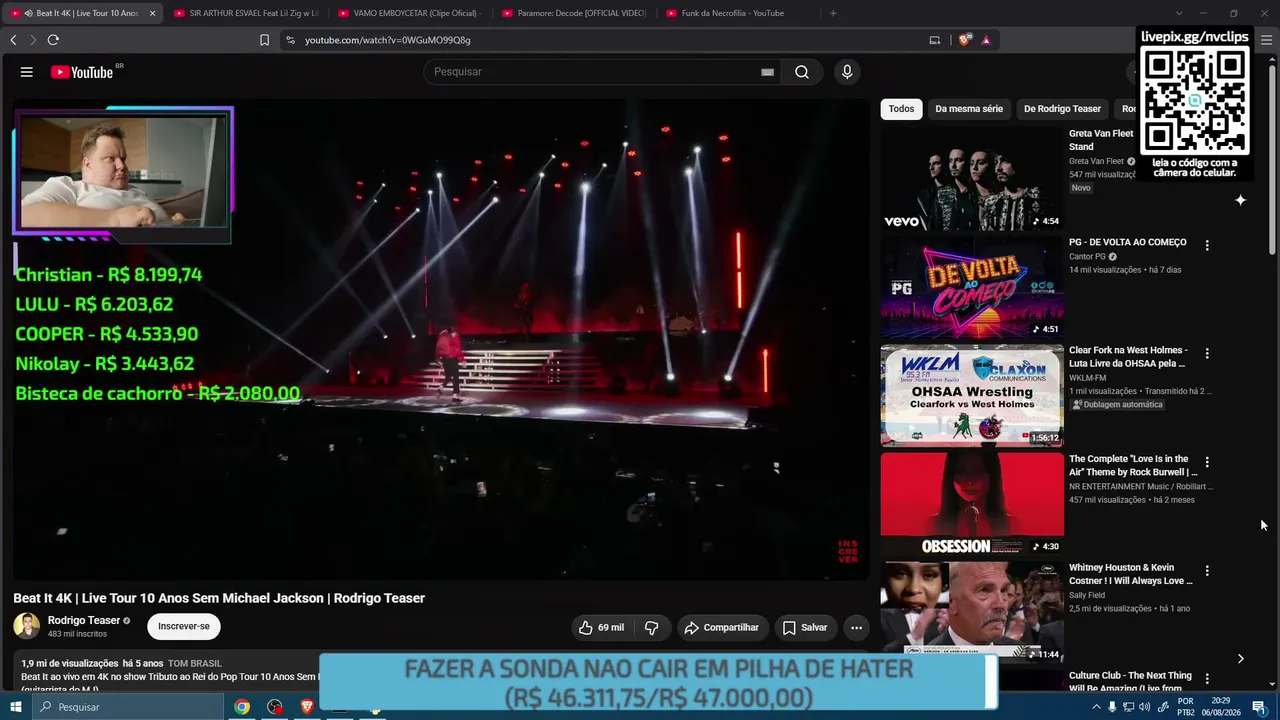Click the POR PTB2 language indicator

pos(1186,707)
